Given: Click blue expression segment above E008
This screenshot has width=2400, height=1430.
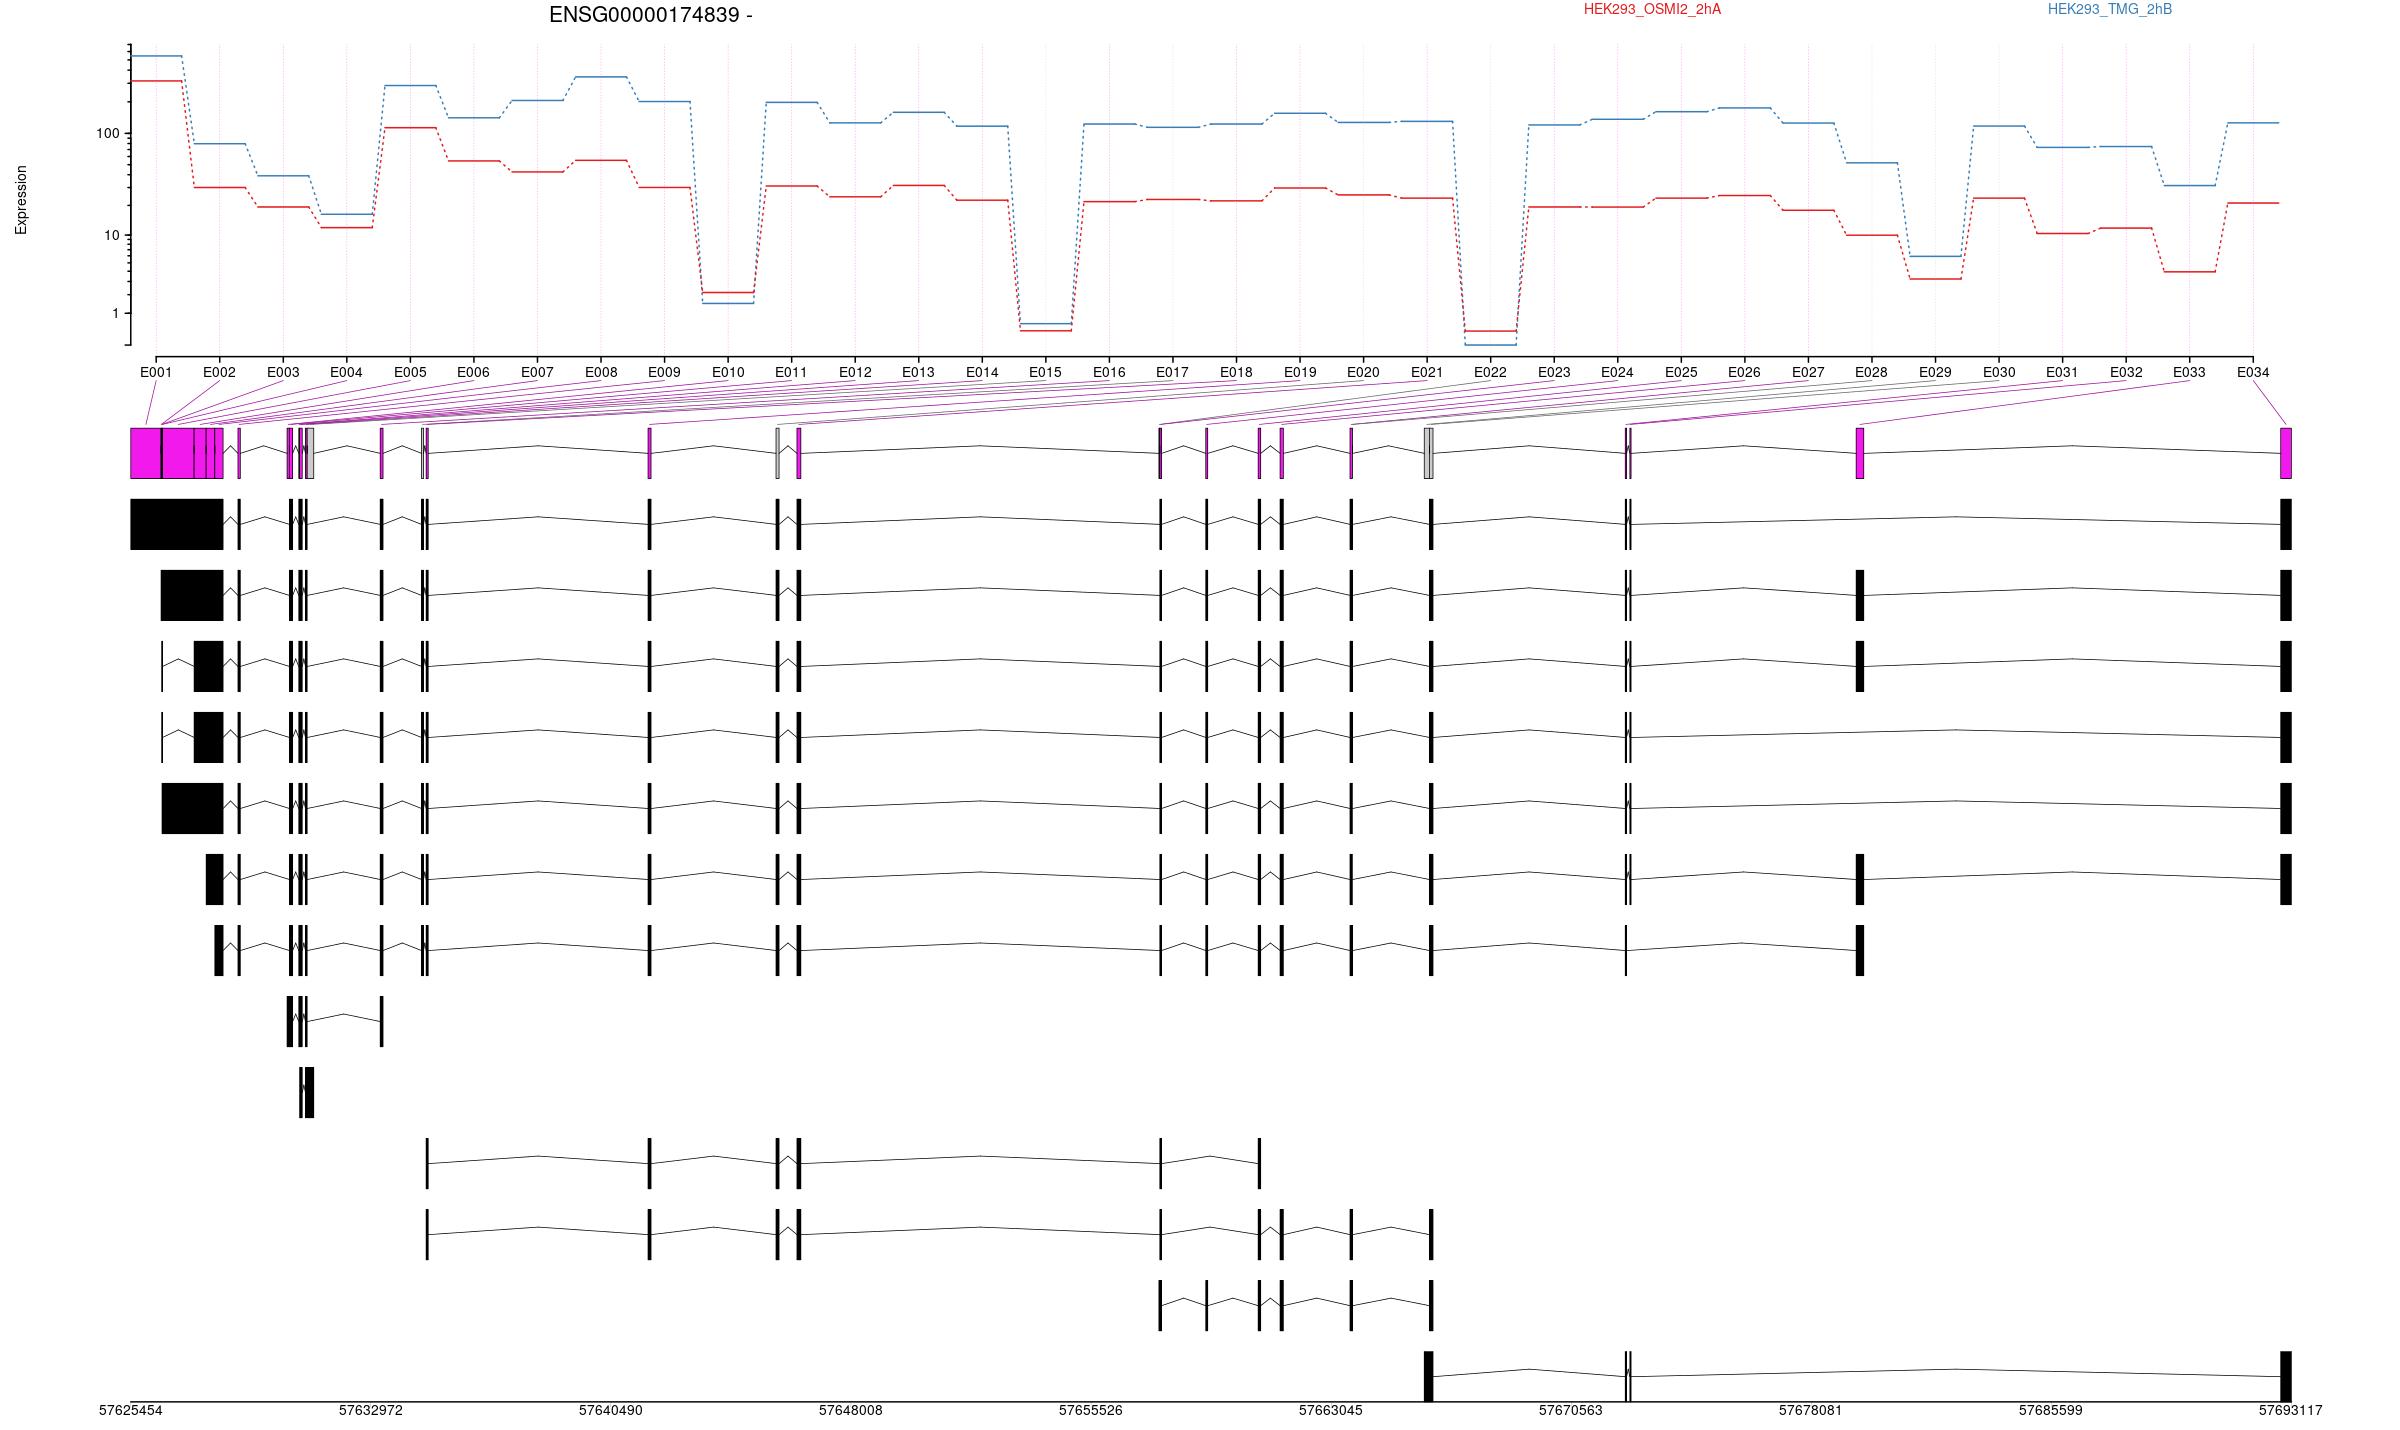Looking at the screenshot, I should point(601,77).
